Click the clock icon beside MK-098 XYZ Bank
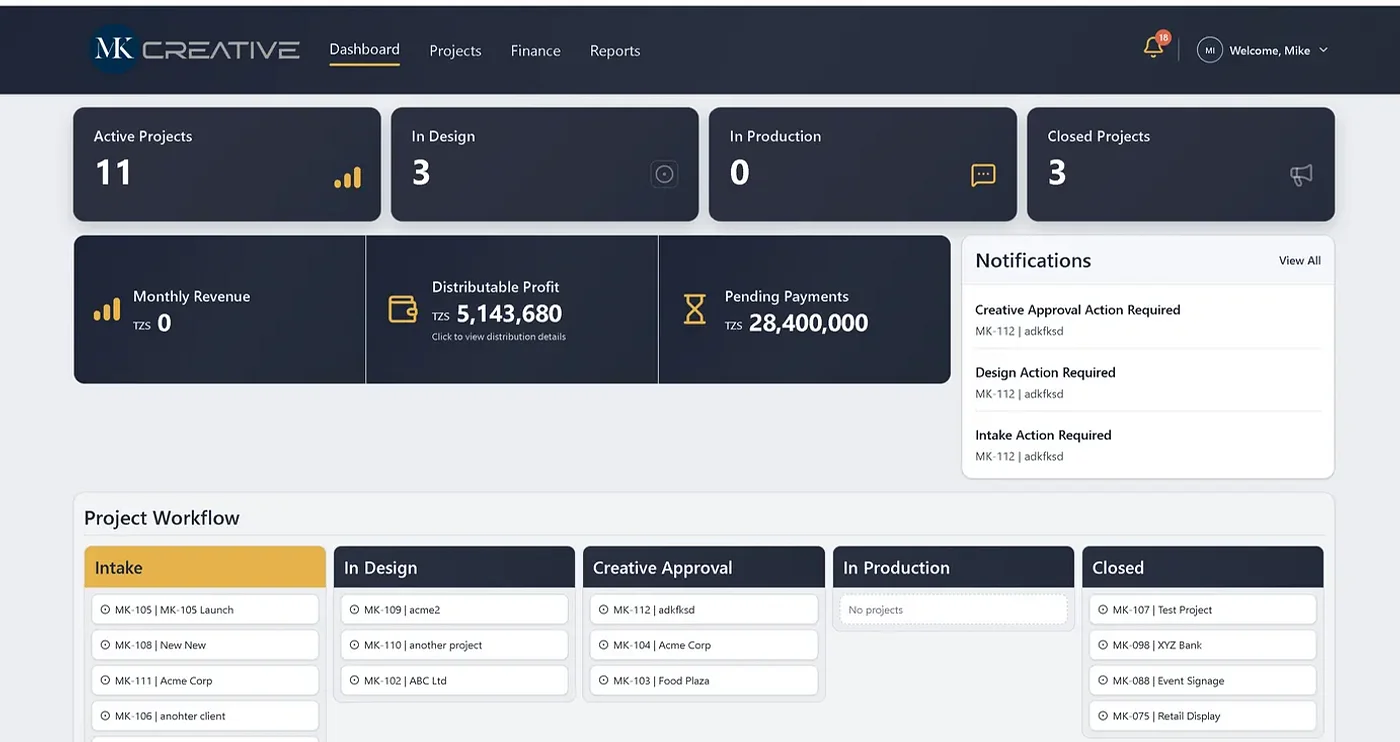Screen dimensions: 1400x742 (x=1102, y=645)
